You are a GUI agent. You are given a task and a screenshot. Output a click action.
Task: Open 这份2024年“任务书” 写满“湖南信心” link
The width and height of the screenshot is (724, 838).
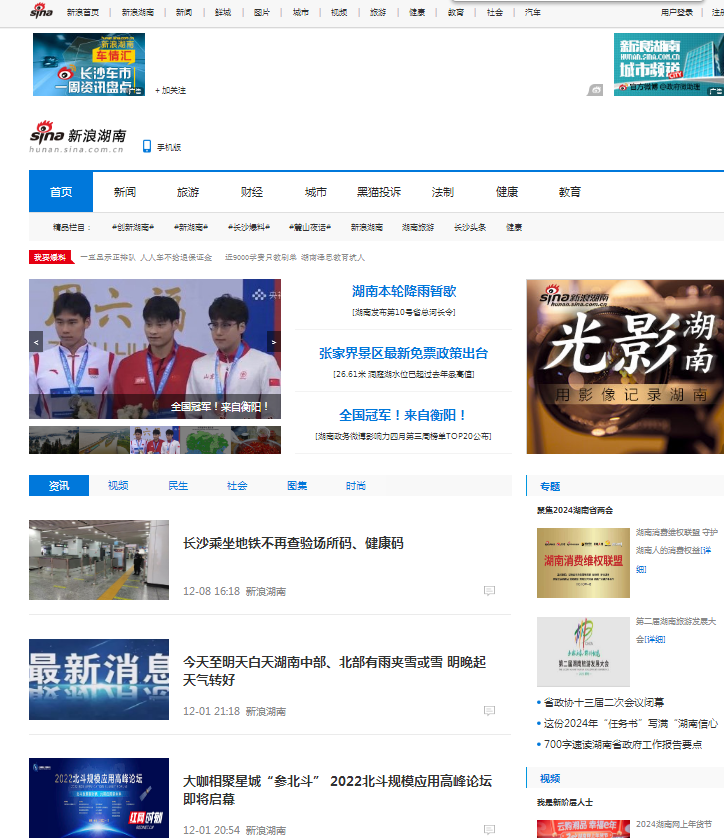pos(630,724)
